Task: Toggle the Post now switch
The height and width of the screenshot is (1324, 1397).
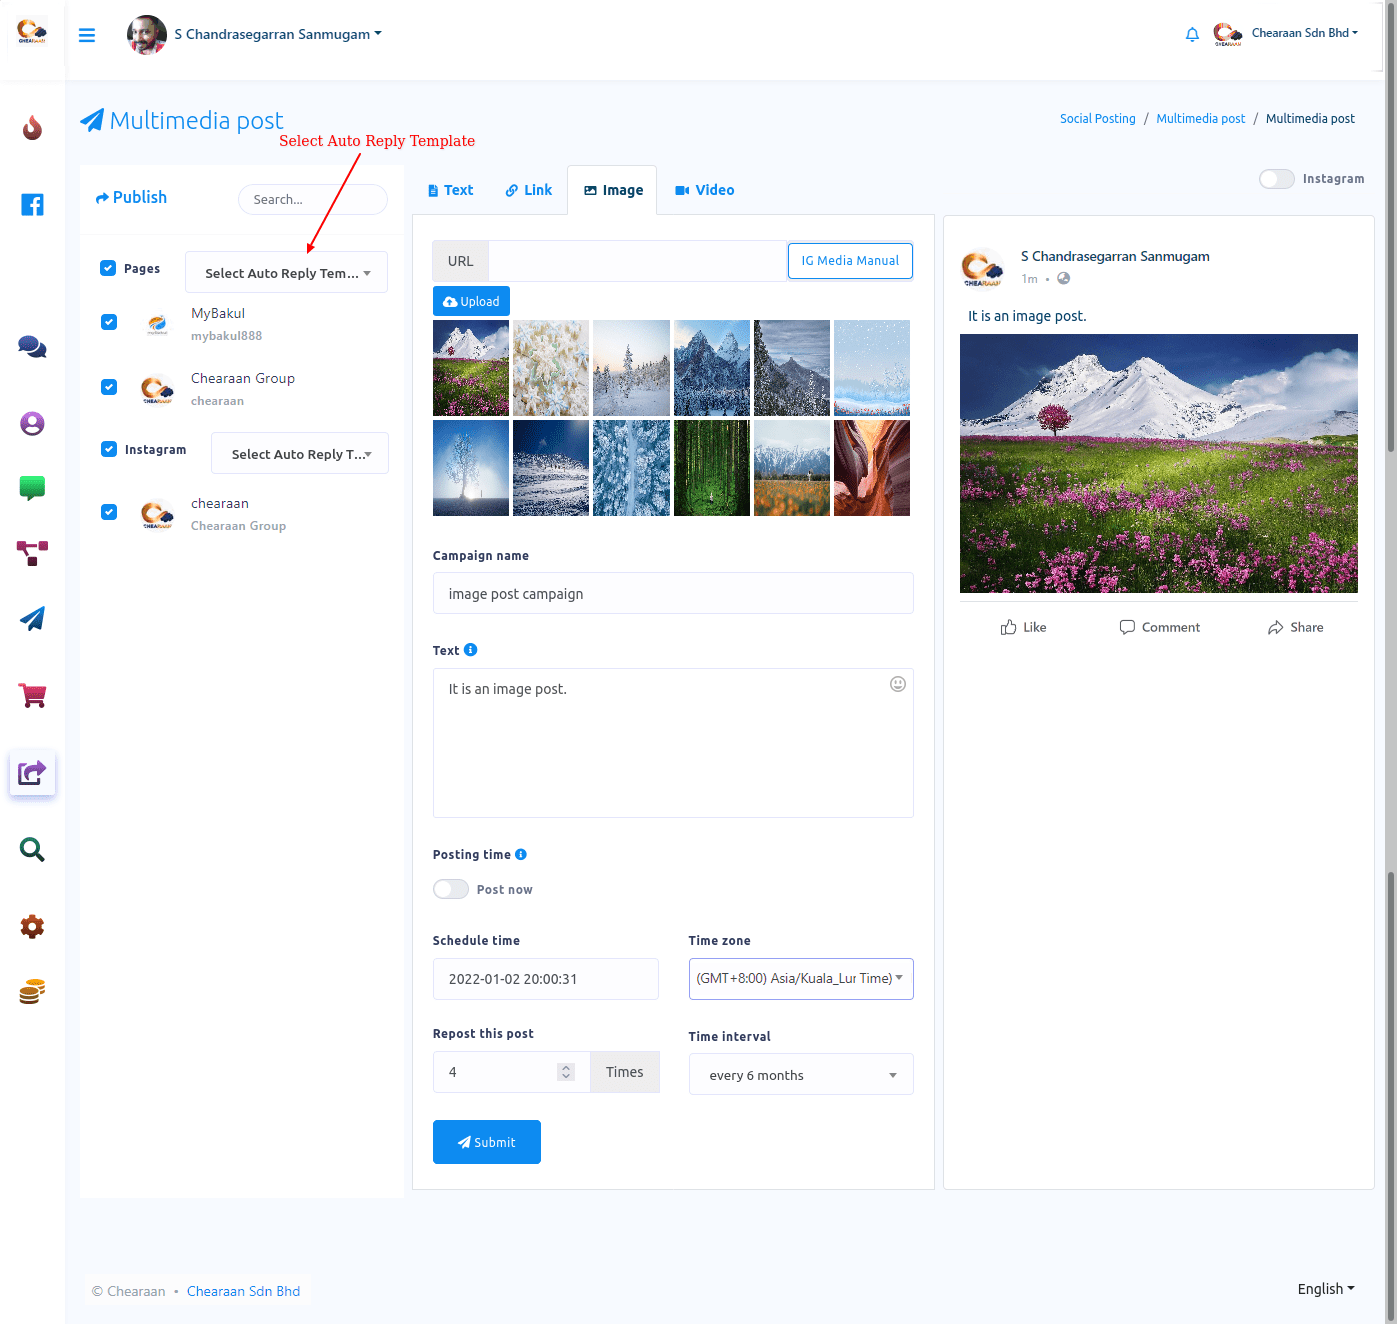Action: coord(451,889)
